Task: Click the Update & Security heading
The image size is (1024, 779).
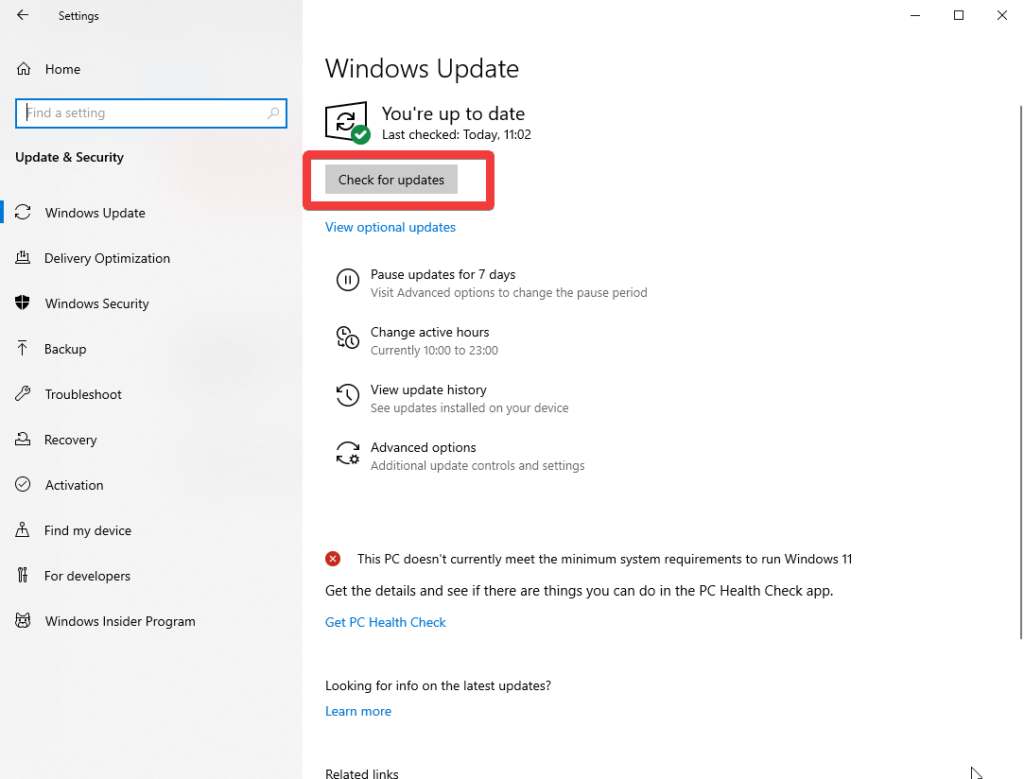Action: point(69,157)
